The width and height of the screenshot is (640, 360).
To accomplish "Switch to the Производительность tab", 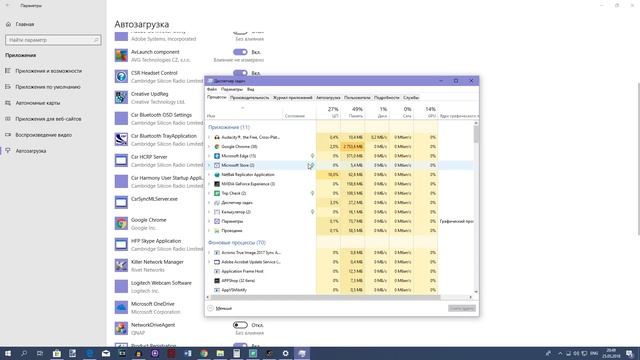I will (249, 98).
